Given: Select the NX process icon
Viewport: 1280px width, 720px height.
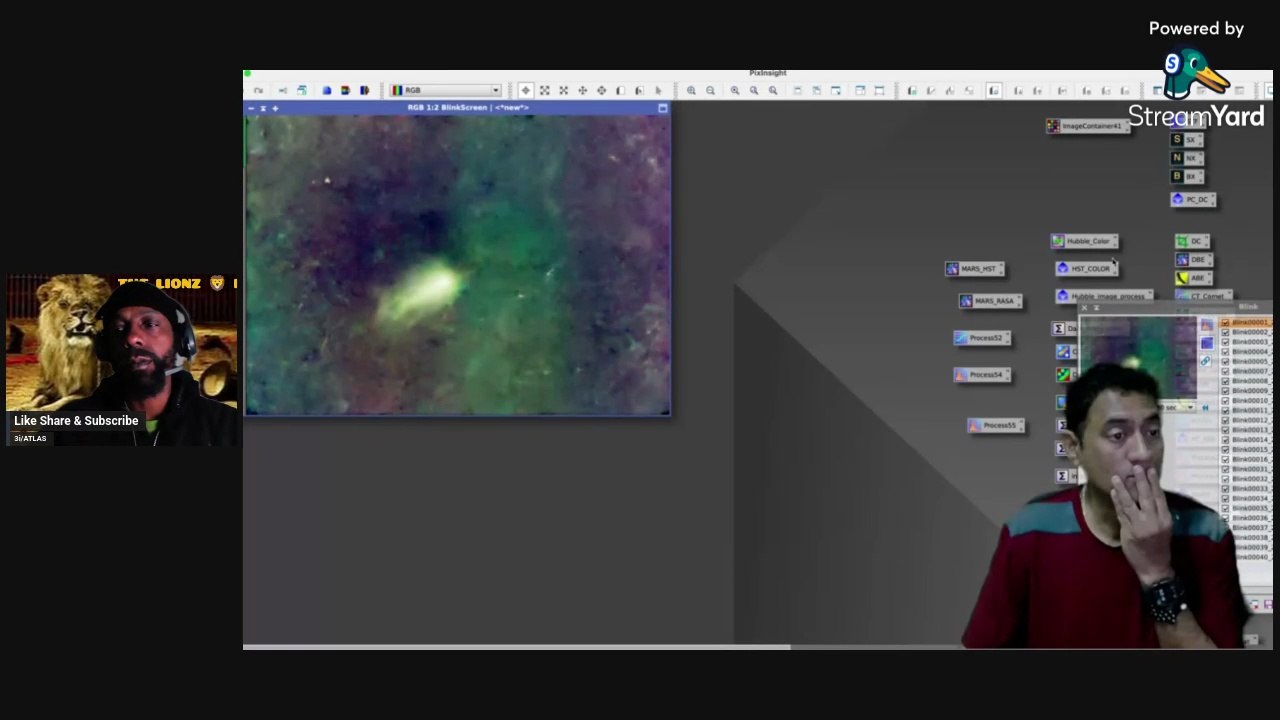Looking at the screenshot, I should point(1186,158).
